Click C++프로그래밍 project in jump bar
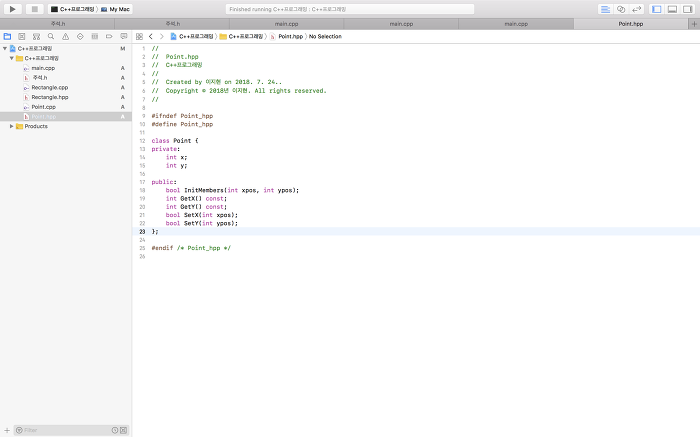Image resolution: width=700 pixels, height=437 pixels. click(192, 37)
